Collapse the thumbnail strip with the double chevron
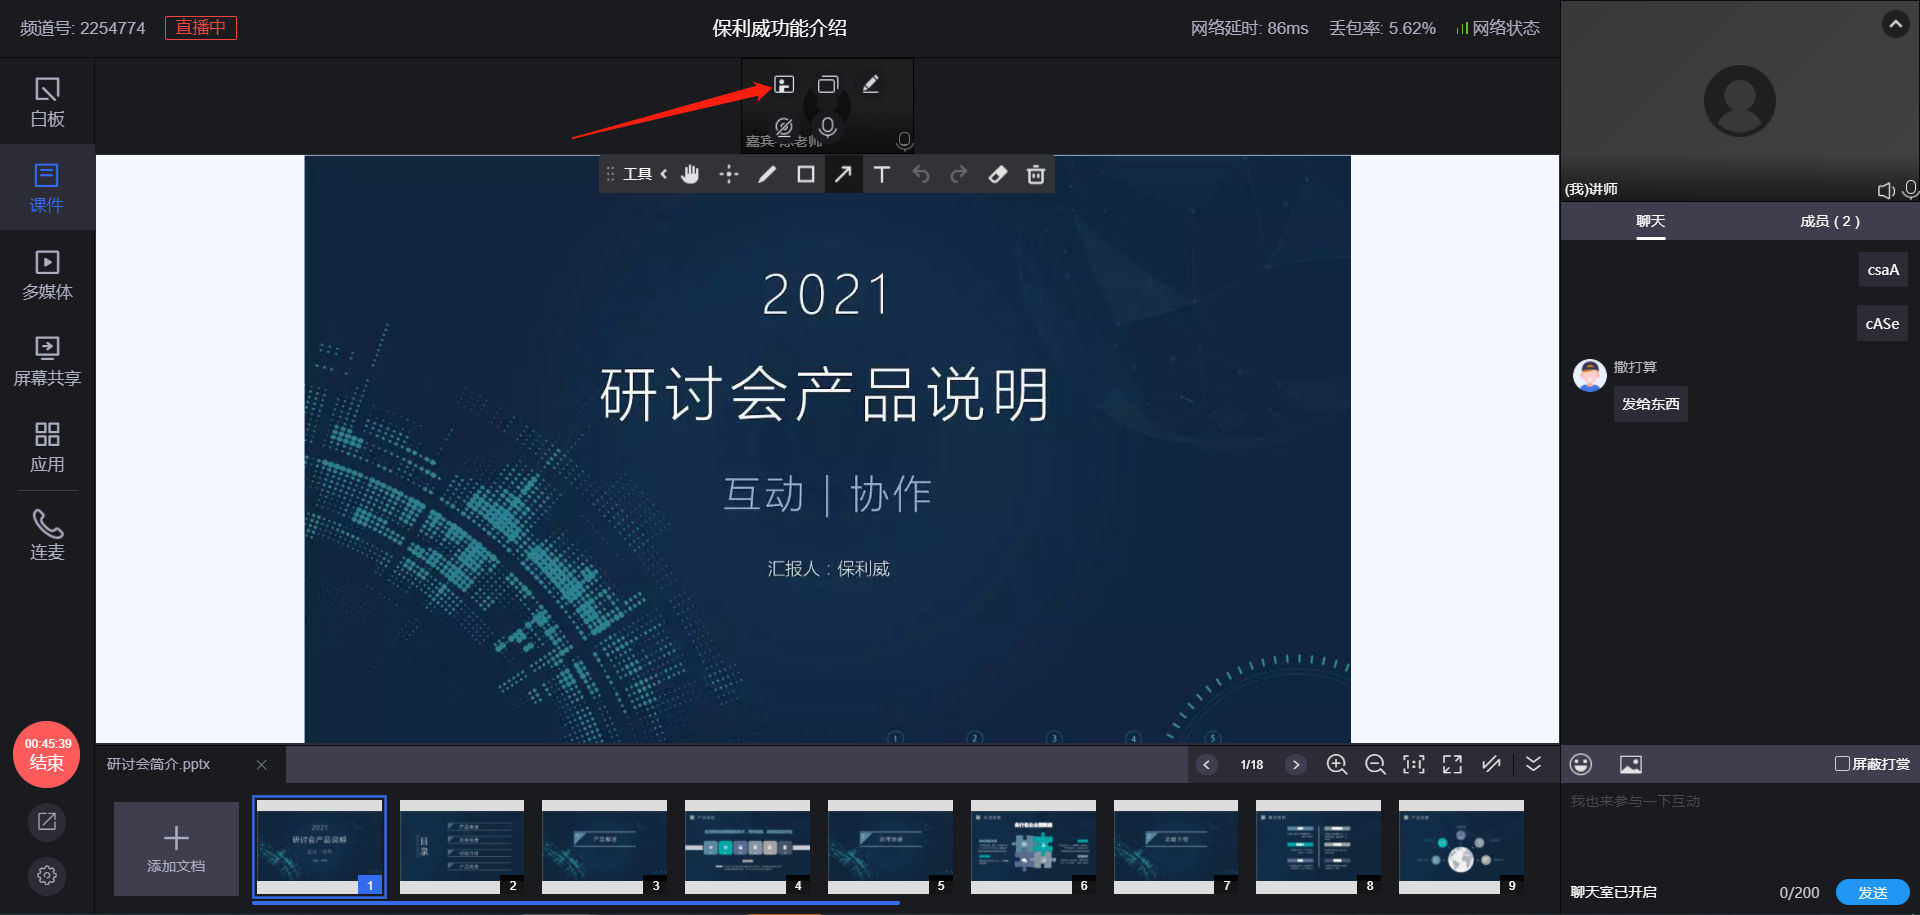 1533,764
